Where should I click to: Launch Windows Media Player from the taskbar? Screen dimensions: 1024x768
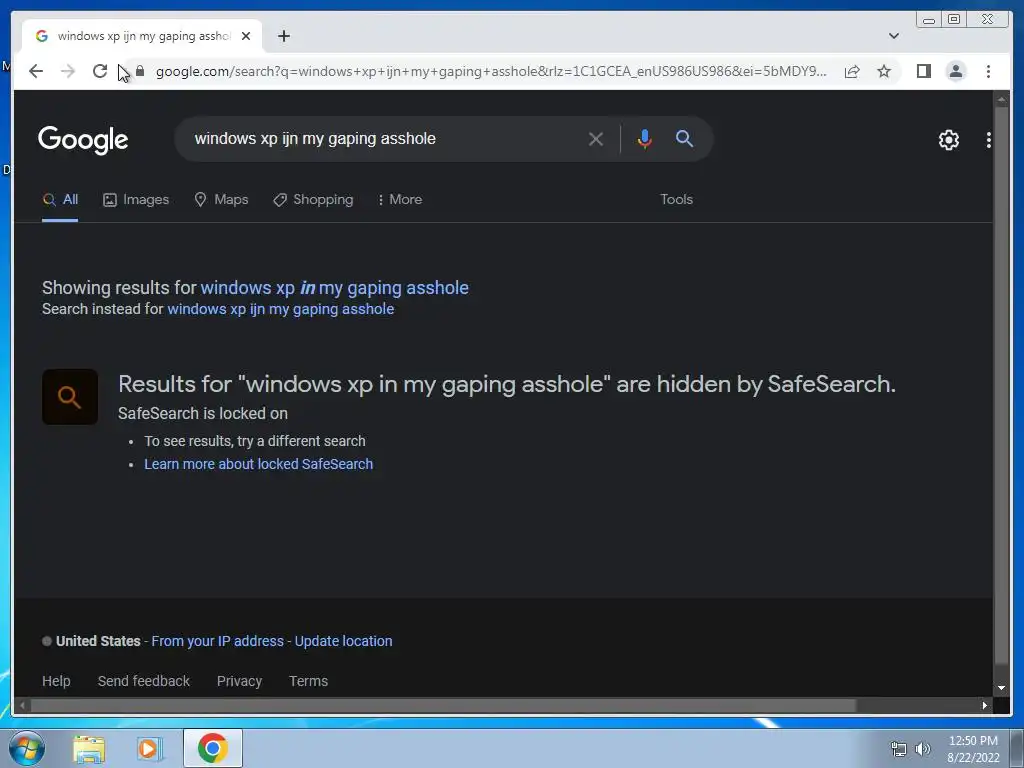(x=150, y=749)
